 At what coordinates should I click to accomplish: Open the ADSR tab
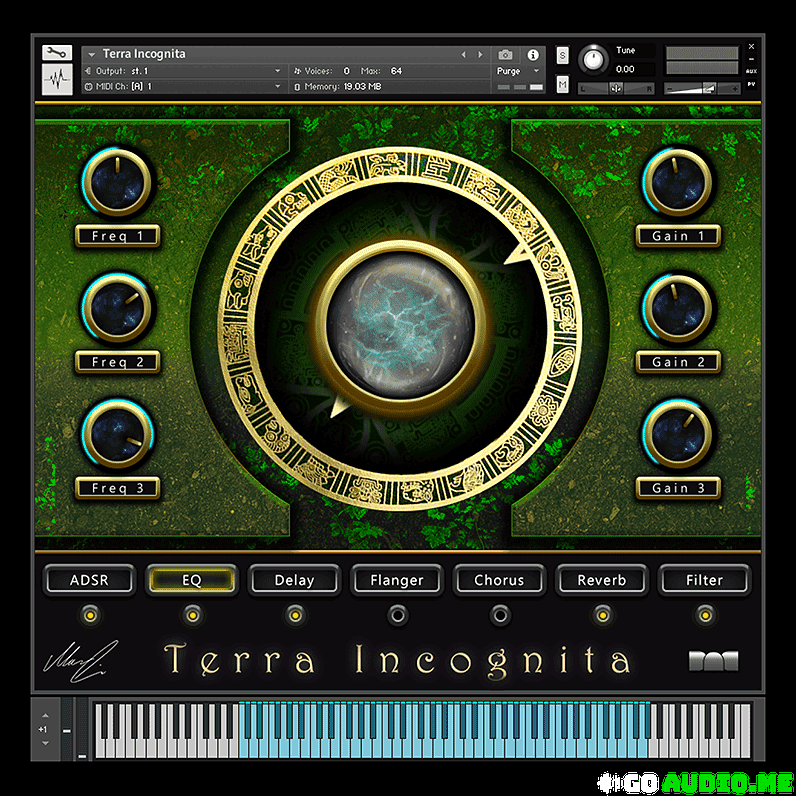coord(89,580)
